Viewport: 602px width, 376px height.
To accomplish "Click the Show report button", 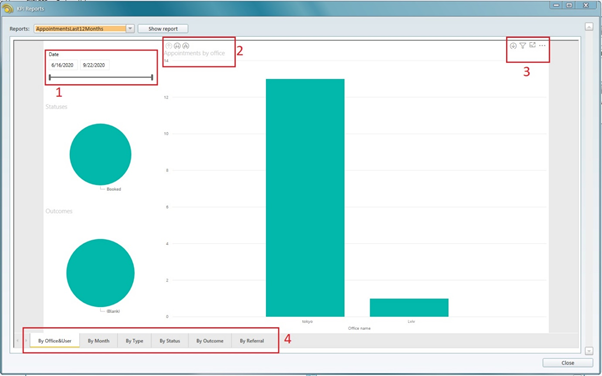I will pos(163,29).
